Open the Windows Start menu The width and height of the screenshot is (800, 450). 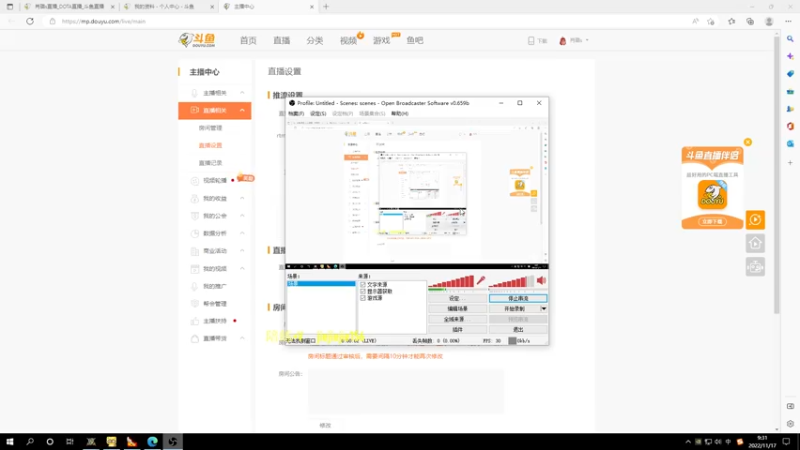pyautogui.click(x=10, y=442)
